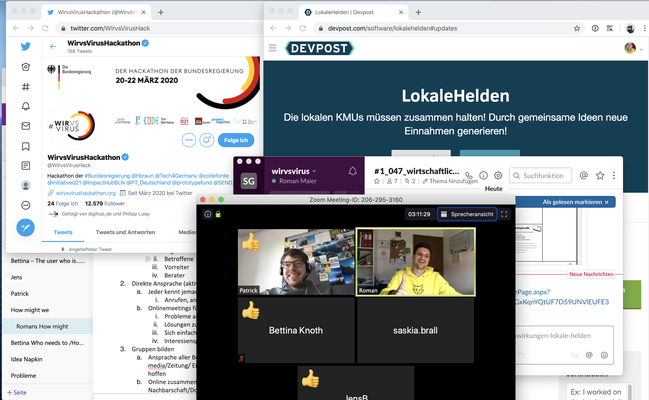
Task: Go back using Twitter profile arrow
Action: (53, 46)
